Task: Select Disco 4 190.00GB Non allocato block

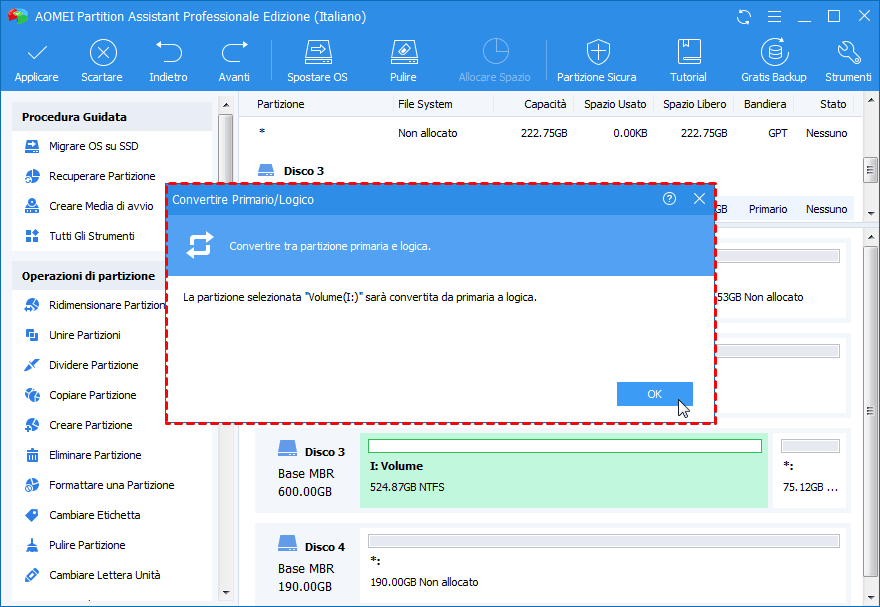Action: coord(604,565)
